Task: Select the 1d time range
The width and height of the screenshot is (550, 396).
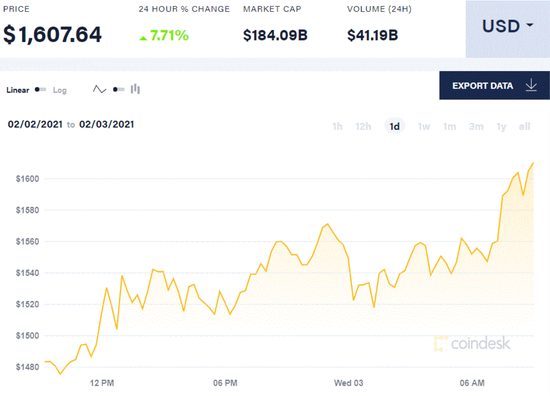Action: pyautogui.click(x=395, y=126)
